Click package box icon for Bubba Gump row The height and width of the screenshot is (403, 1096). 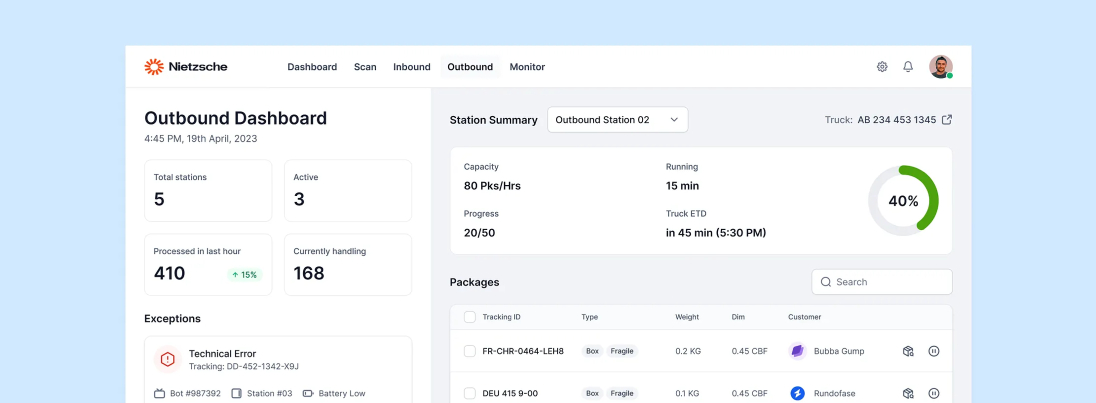(908, 351)
